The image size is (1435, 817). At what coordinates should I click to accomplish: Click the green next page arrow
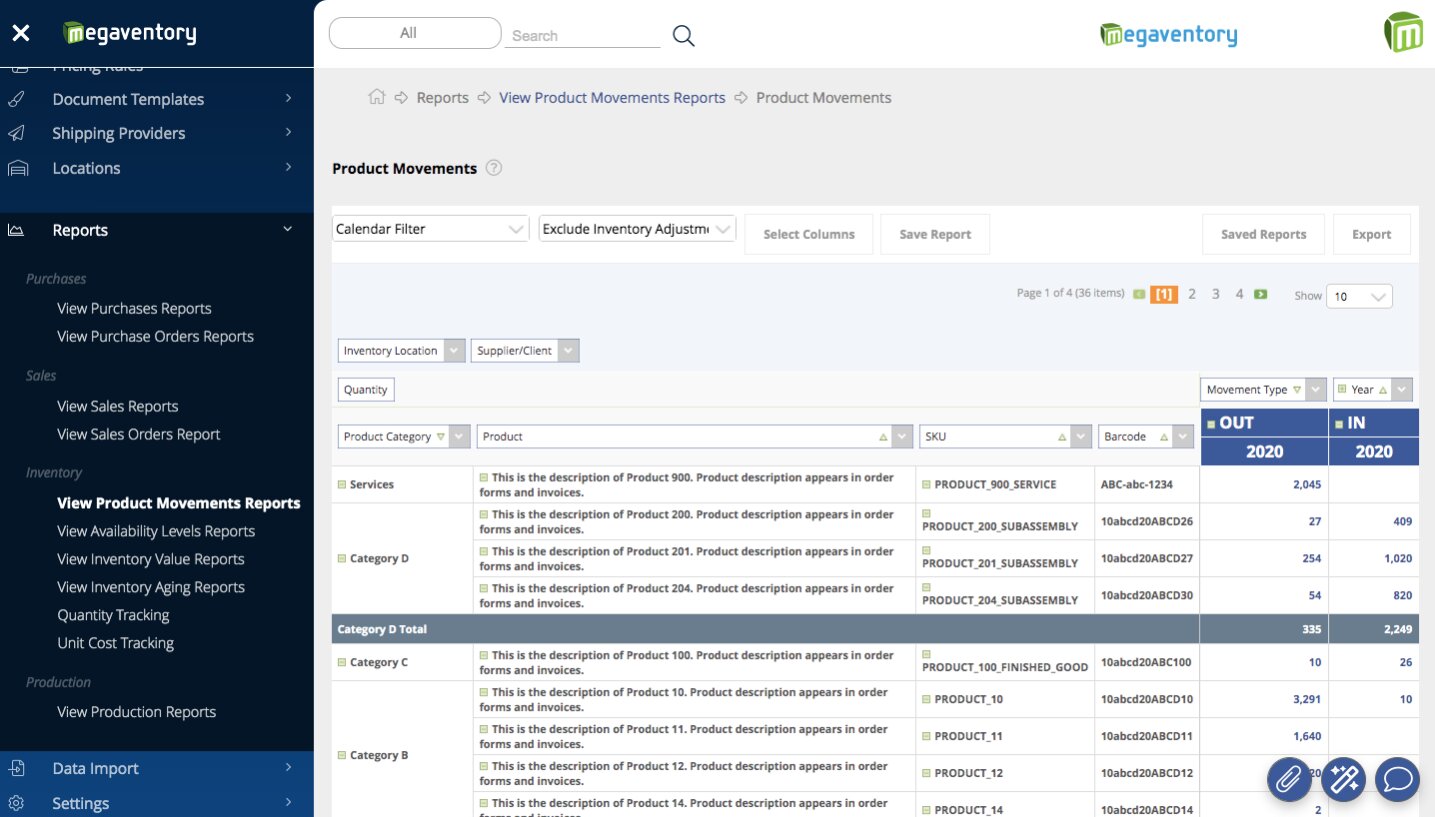[x=1261, y=294]
